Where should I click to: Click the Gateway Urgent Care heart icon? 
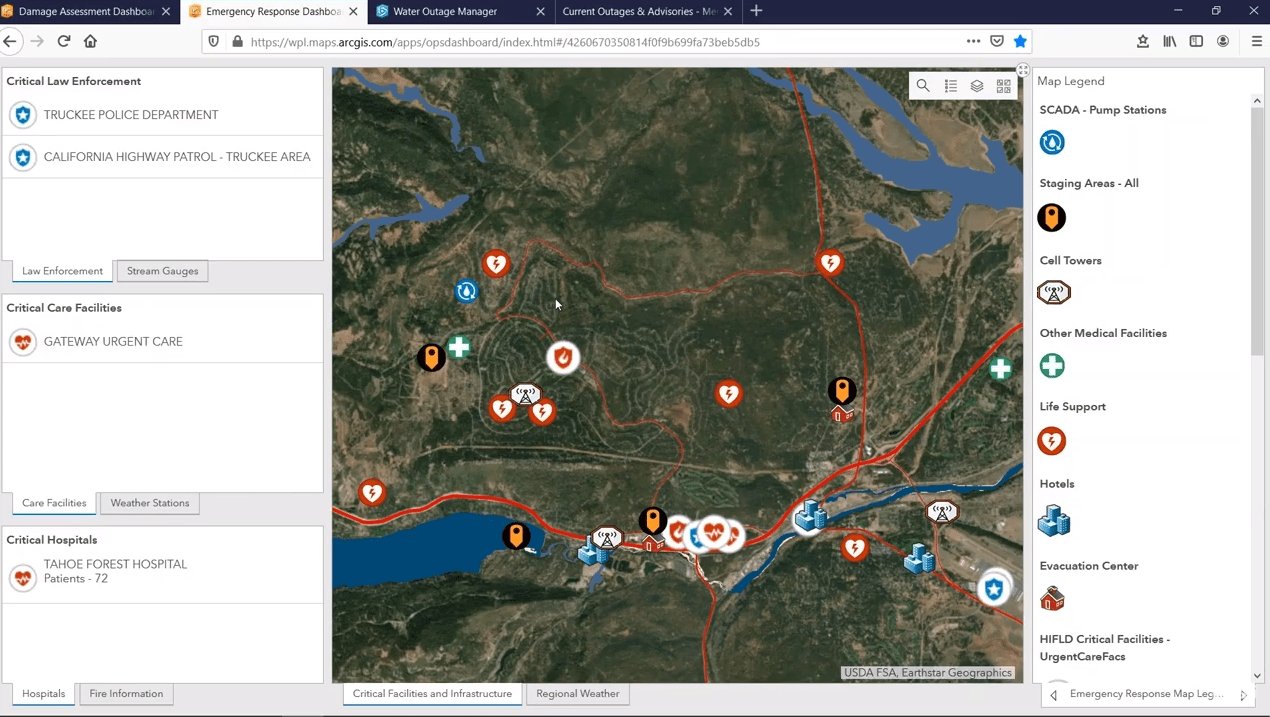tap(23, 342)
